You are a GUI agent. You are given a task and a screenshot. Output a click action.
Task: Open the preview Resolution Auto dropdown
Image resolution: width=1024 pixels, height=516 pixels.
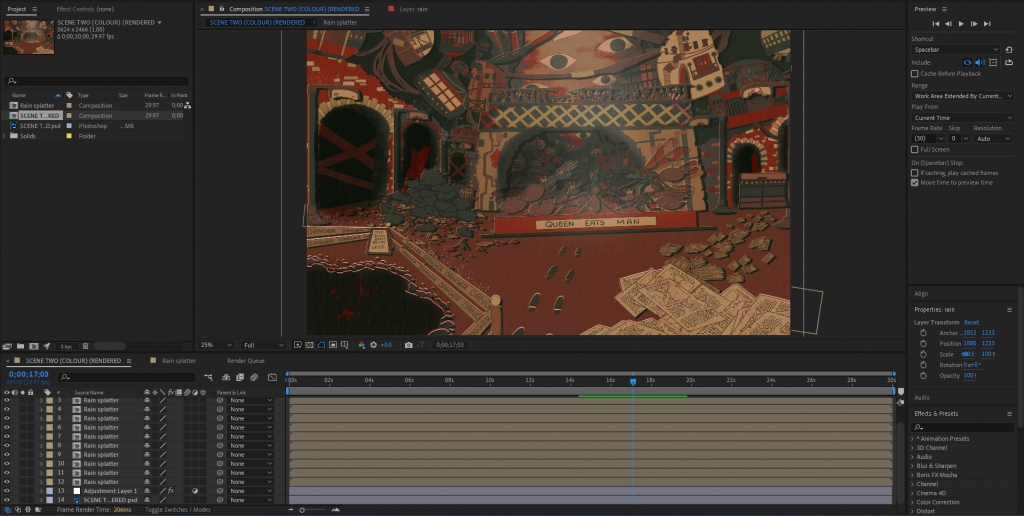pos(993,138)
